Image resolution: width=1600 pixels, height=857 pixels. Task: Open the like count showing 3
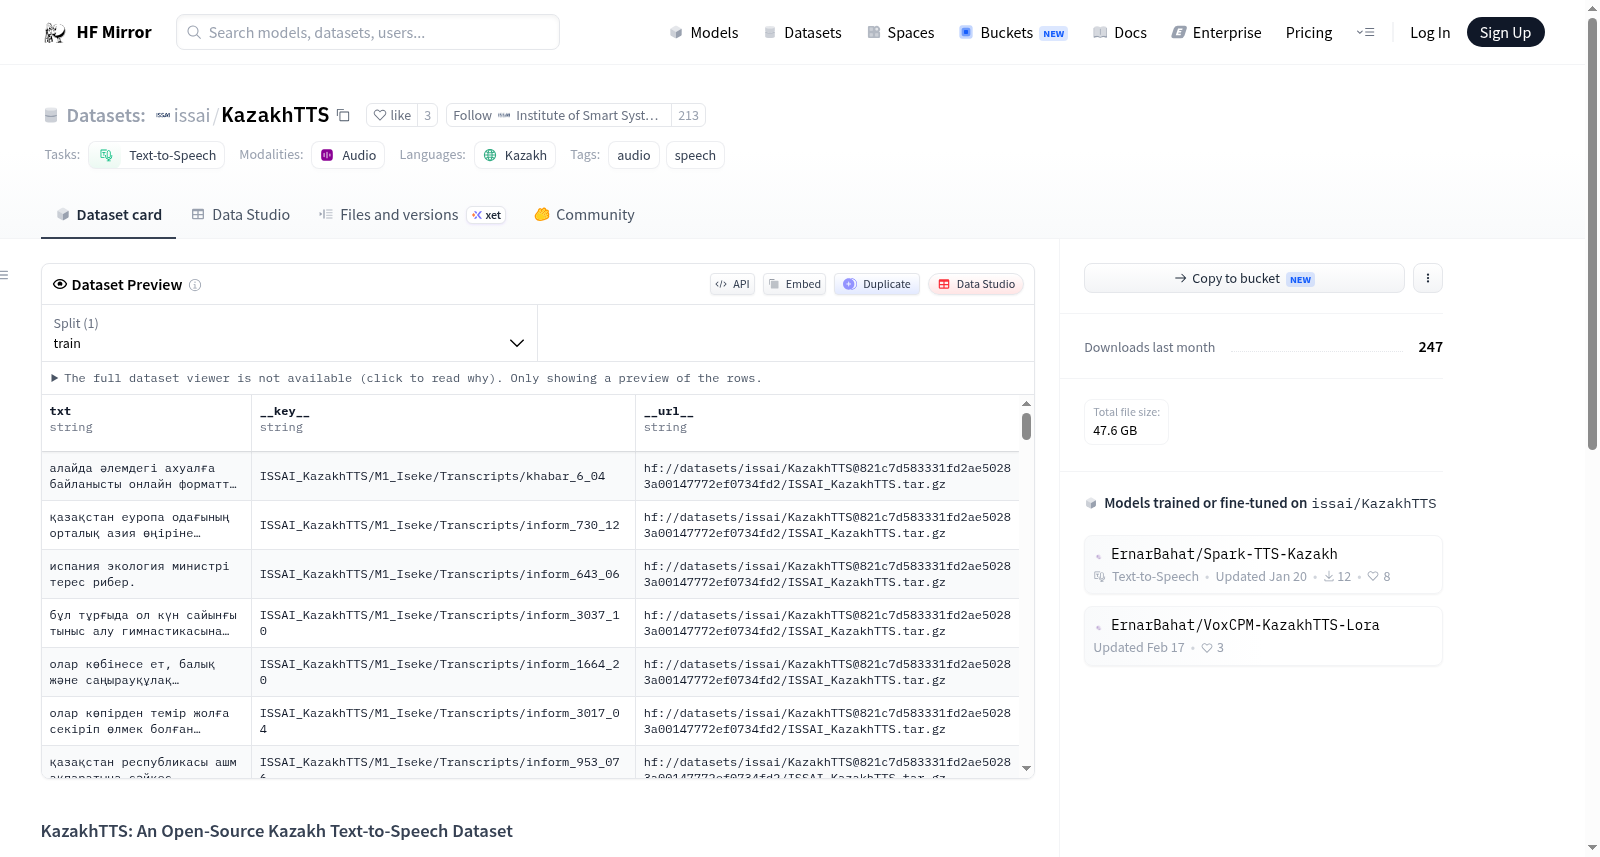coord(428,115)
